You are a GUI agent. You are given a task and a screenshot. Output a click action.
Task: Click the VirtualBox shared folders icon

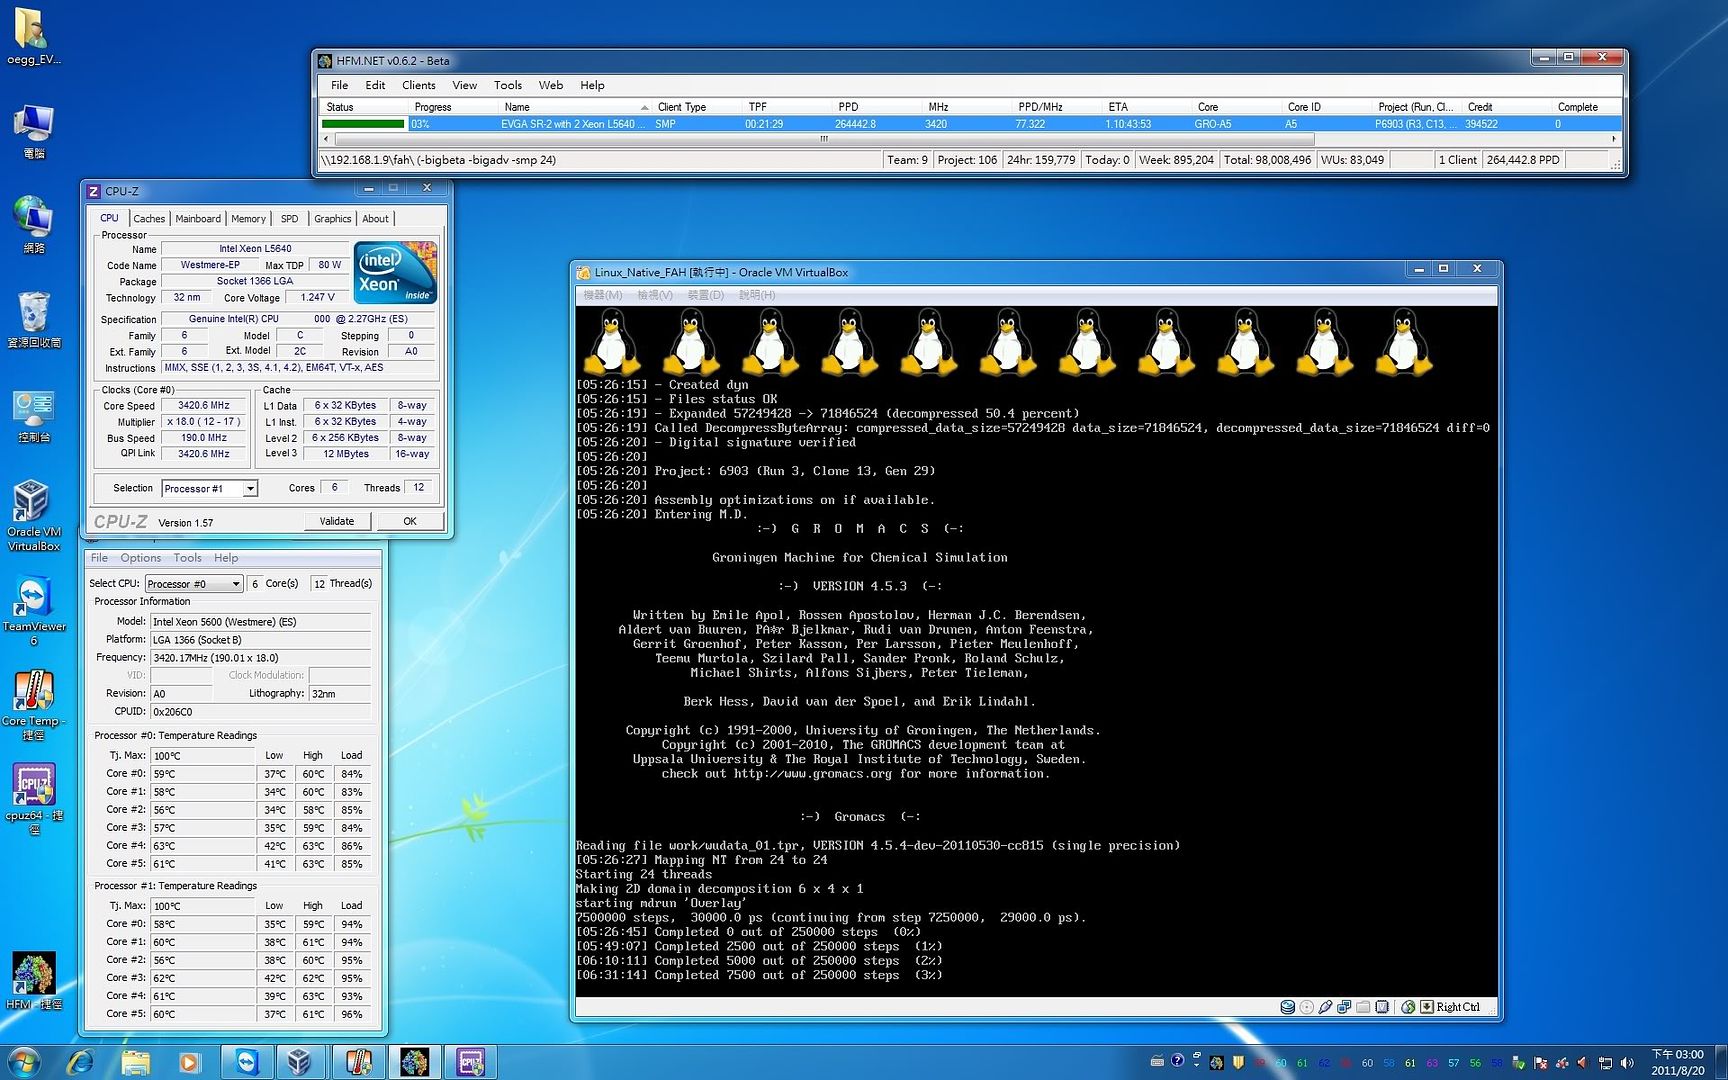[x=1363, y=1007]
